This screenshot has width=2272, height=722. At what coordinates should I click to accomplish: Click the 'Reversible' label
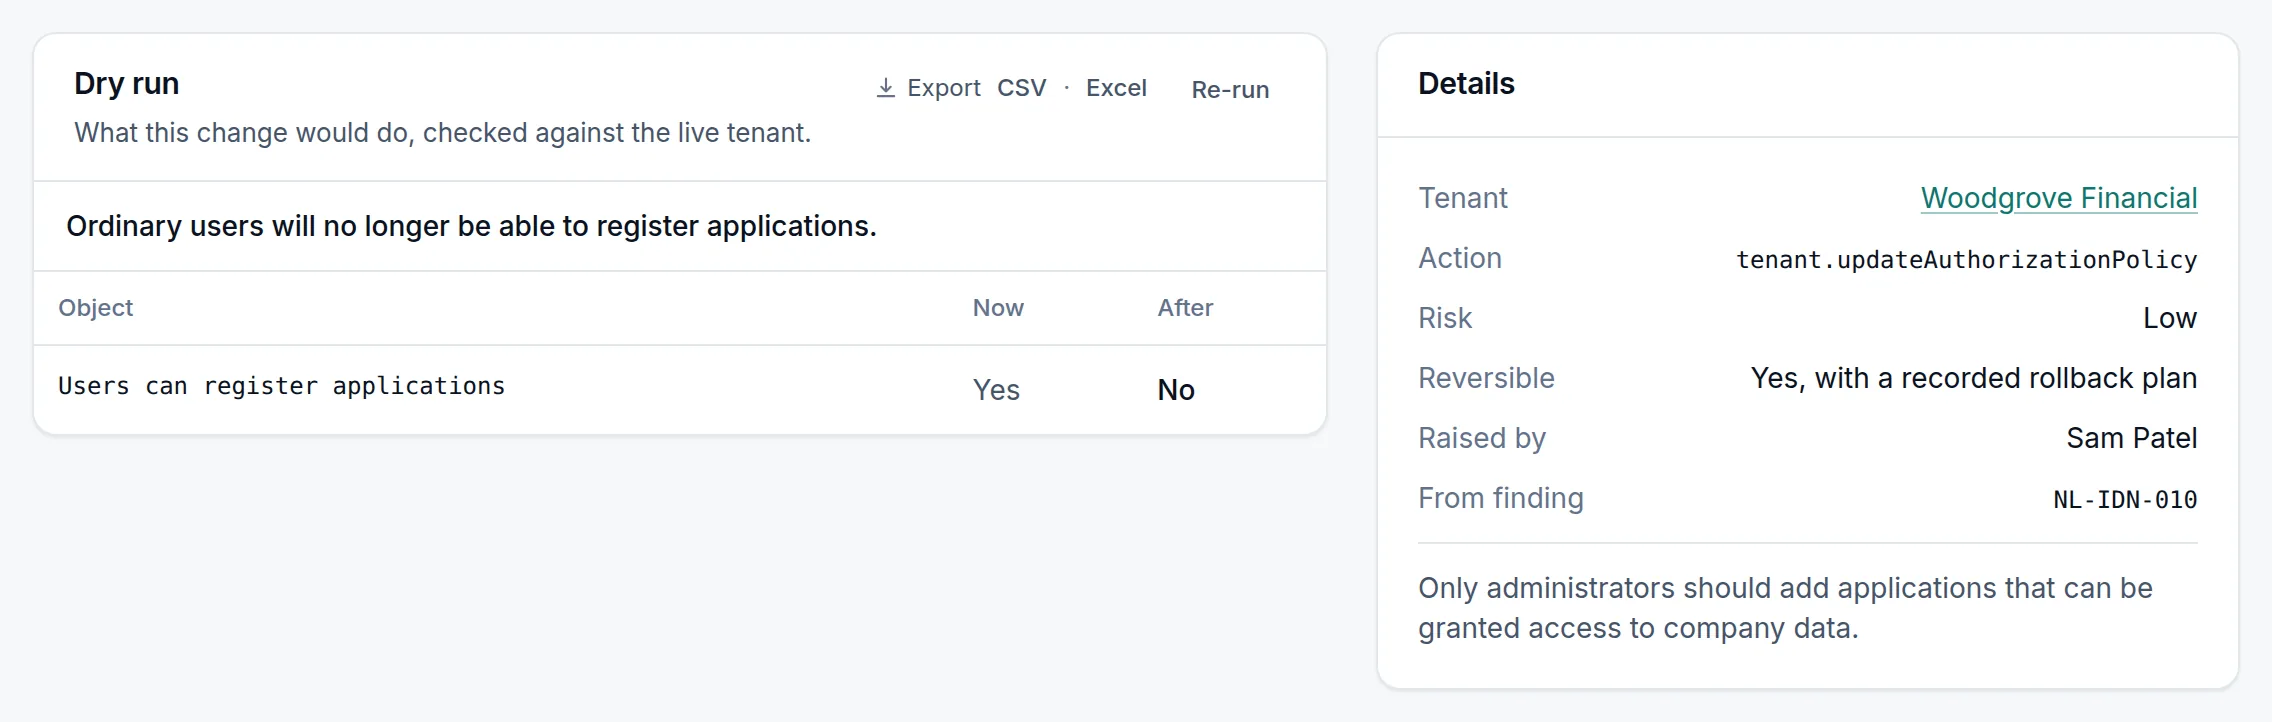pyautogui.click(x=1486, y=378)
